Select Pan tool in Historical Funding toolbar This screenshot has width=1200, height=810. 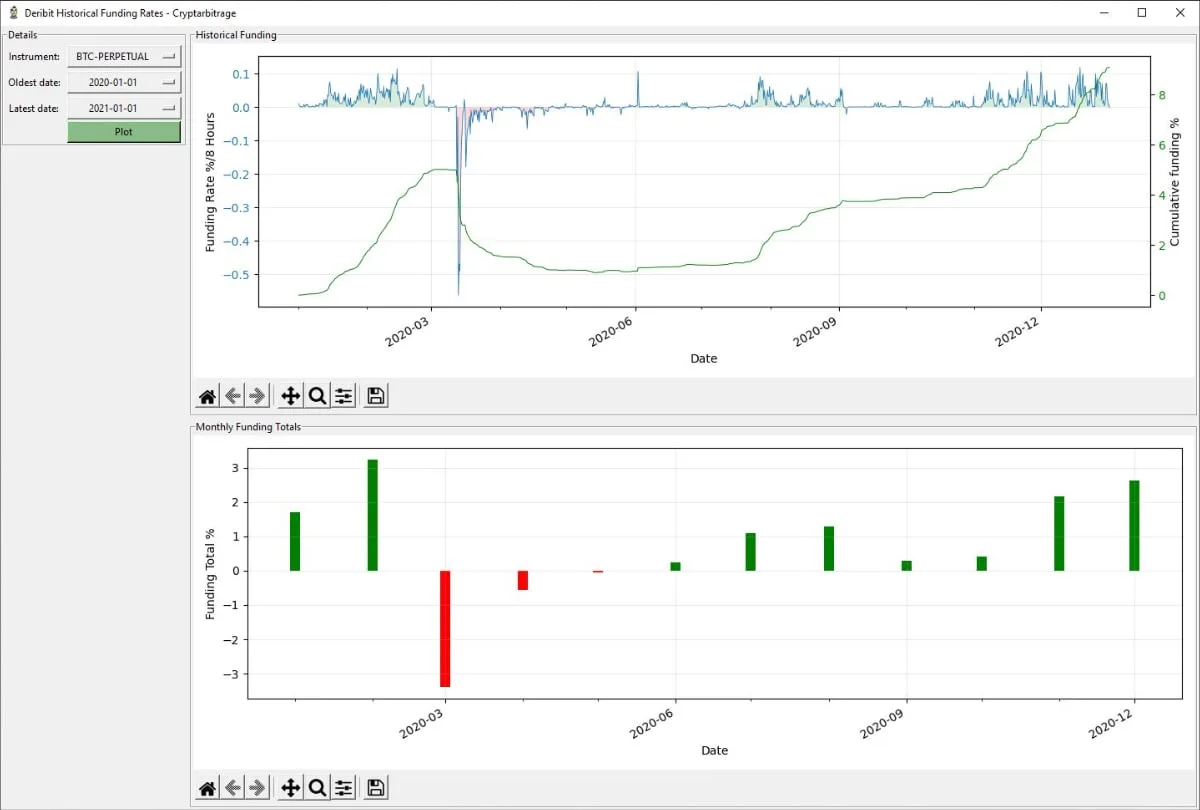(291, 396)
